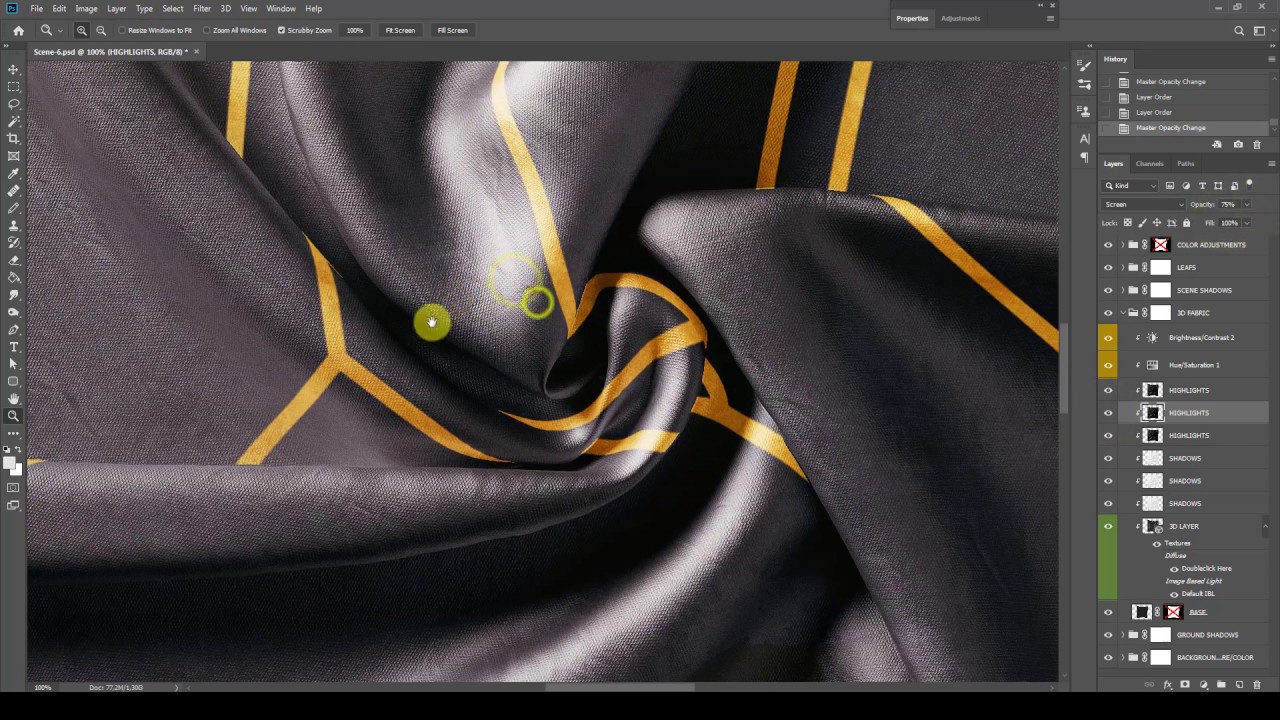1280x720 pixels.
Task: Lock transparent pixels of the layer
Action: [1128, 223]
